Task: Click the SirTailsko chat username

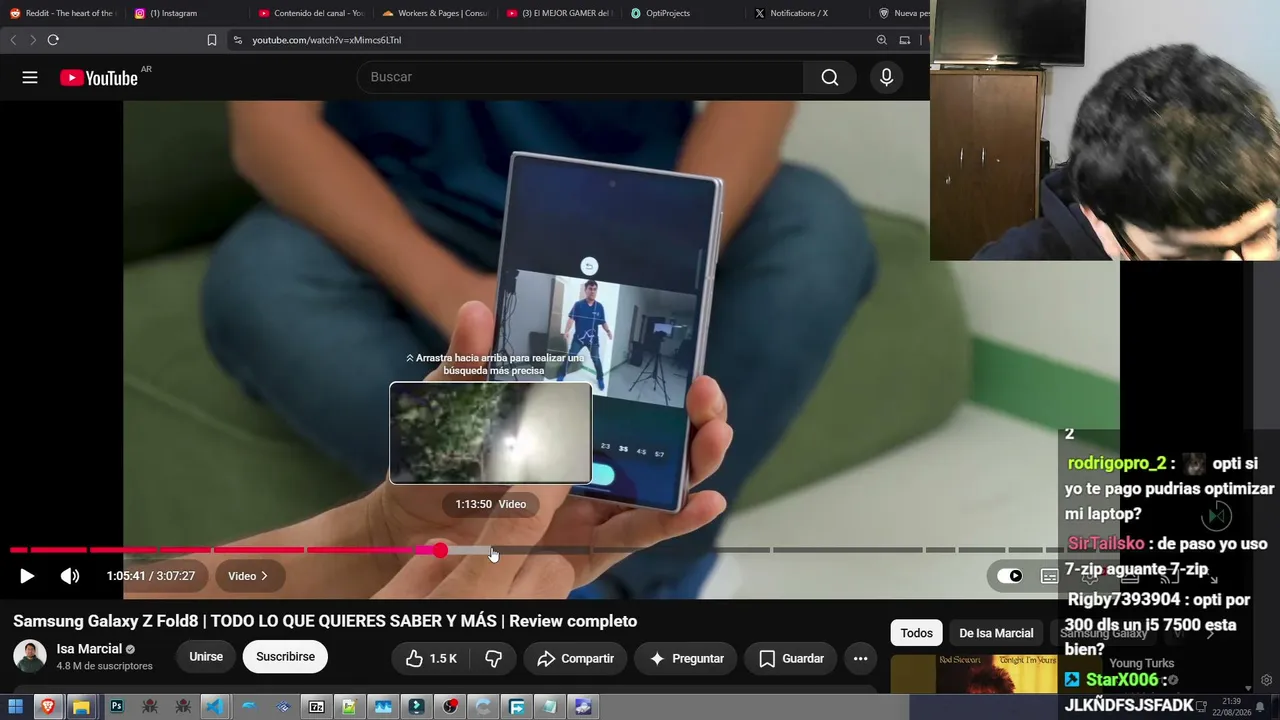Action: pyautogui.click(x=1106, y=544)
